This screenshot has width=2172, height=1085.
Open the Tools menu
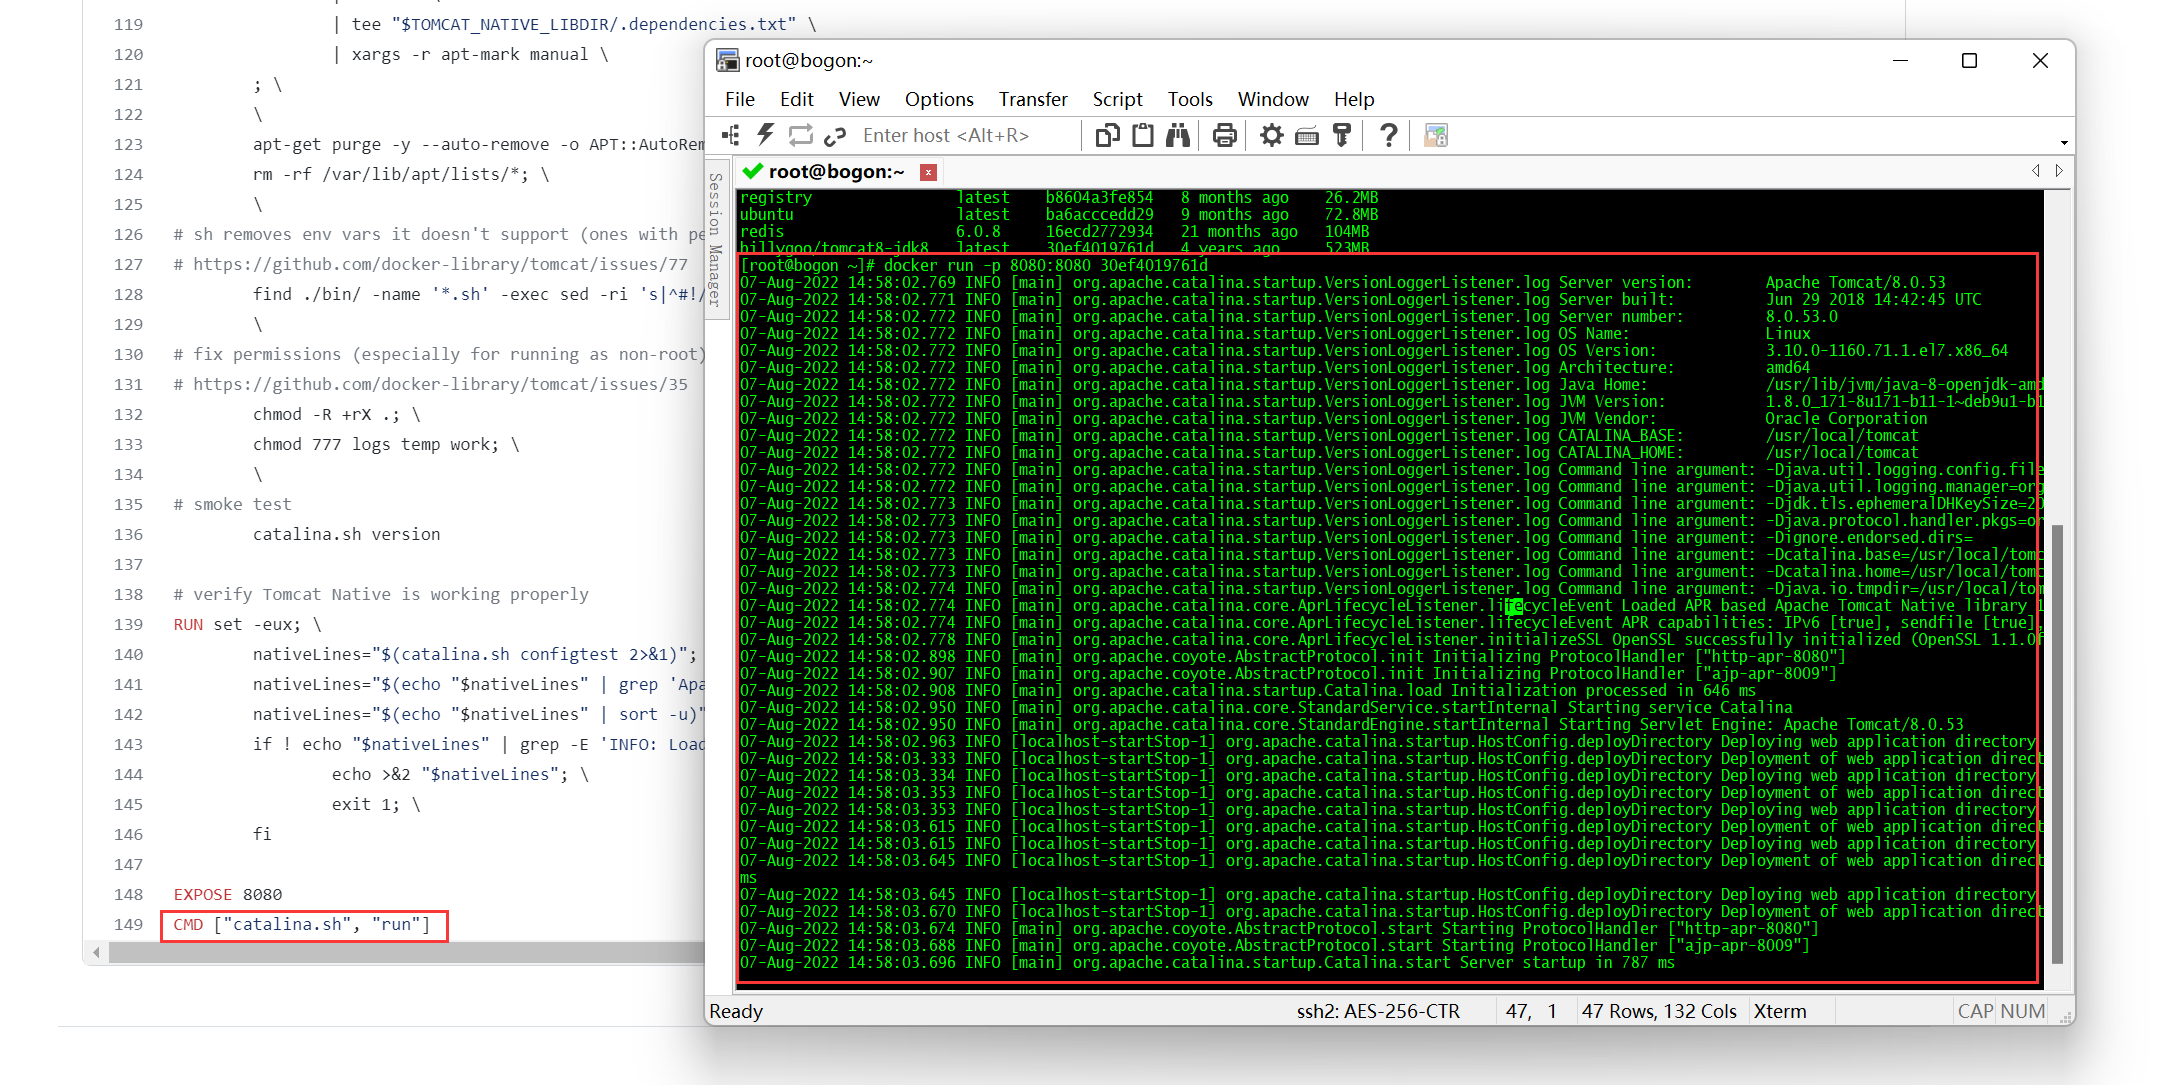tap(1190, 99)
